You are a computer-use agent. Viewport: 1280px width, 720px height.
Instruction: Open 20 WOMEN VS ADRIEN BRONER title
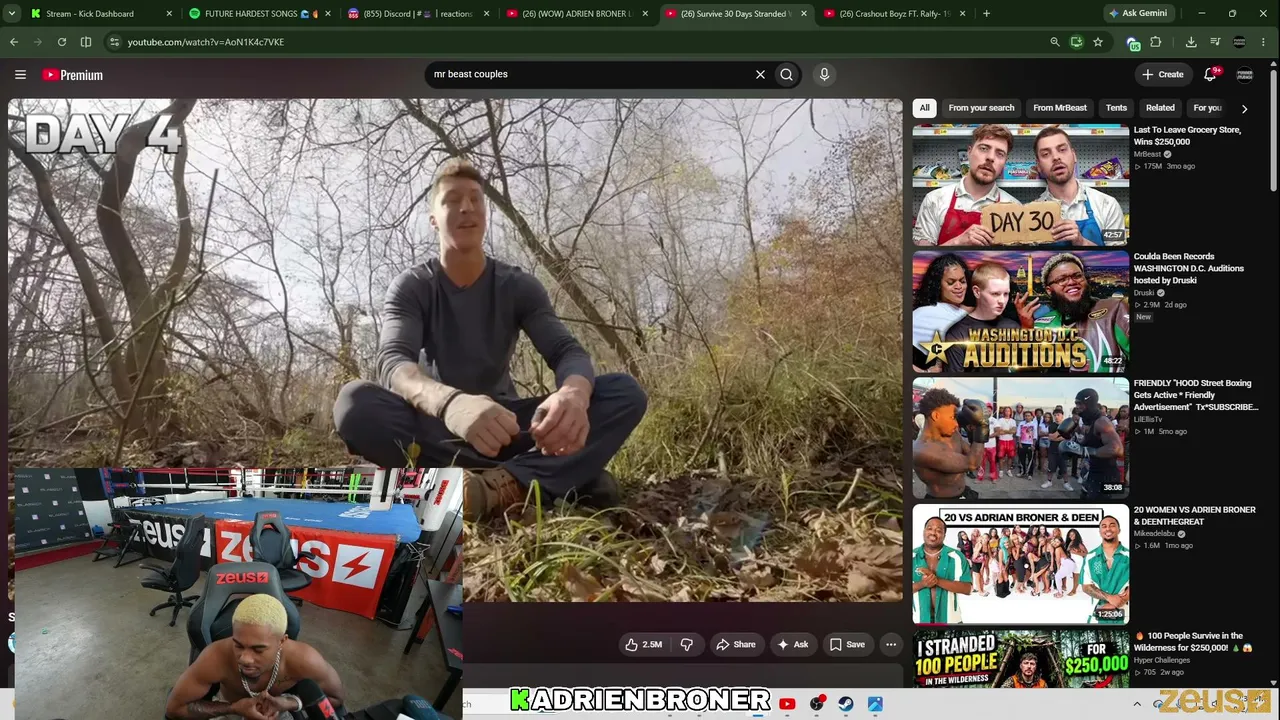coord(1194,516)
